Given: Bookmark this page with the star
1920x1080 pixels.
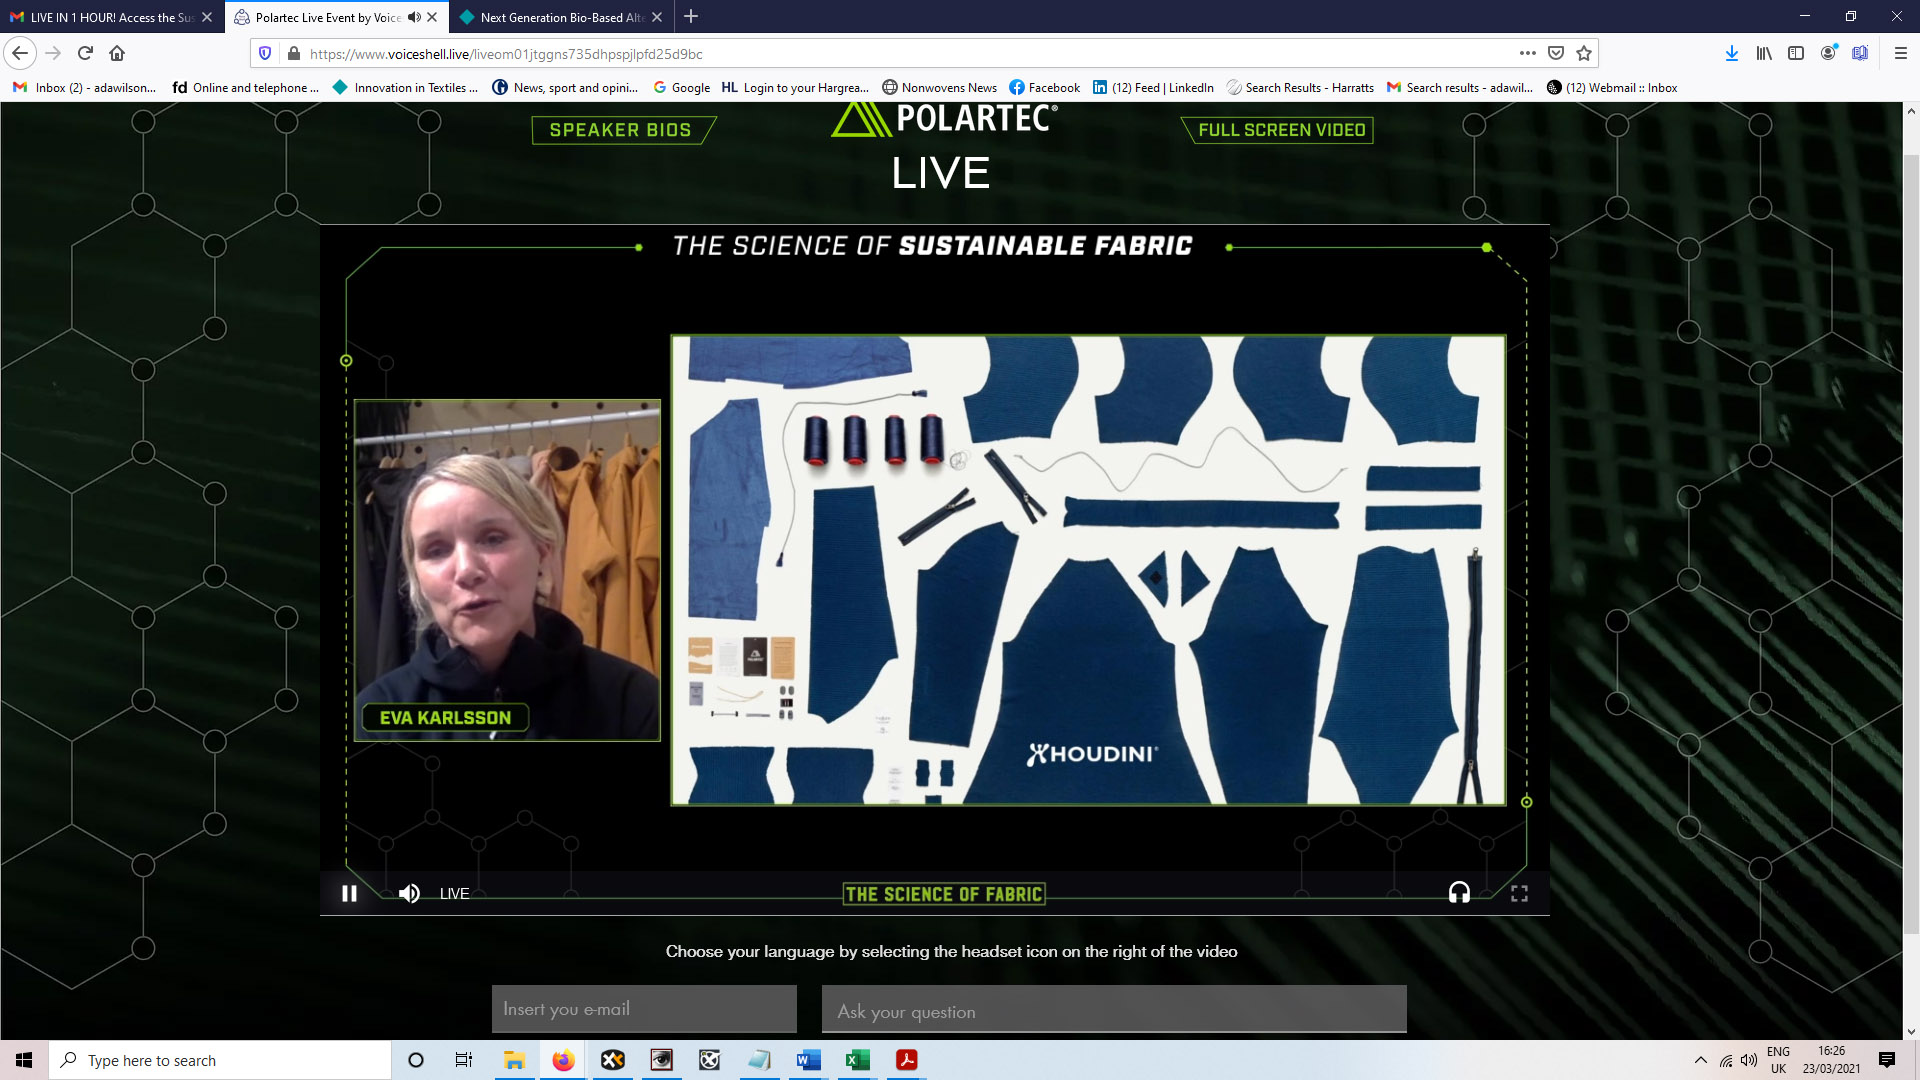Looking at the screenshot, I should pyautogui.click(x=1584, y=53).
